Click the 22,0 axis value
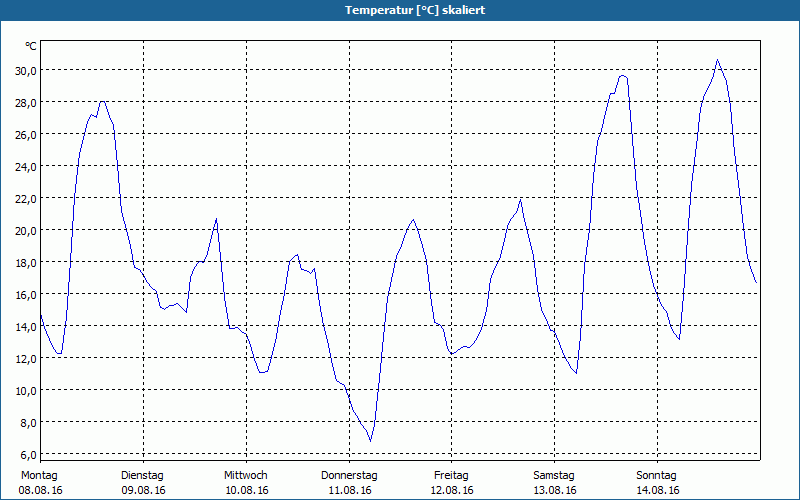The width and height of the screenshot is (800, 500). click(x=26, y=199)
